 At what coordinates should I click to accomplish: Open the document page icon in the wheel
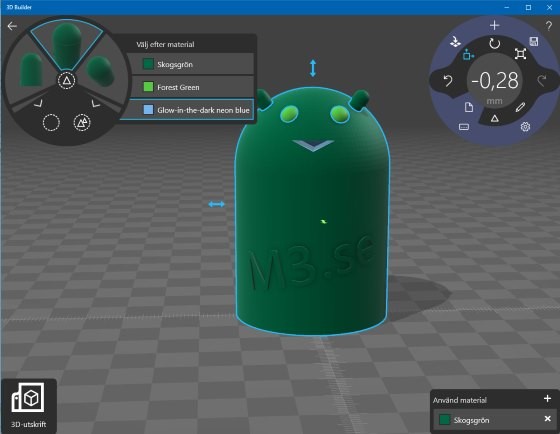[x=469, y=107]
